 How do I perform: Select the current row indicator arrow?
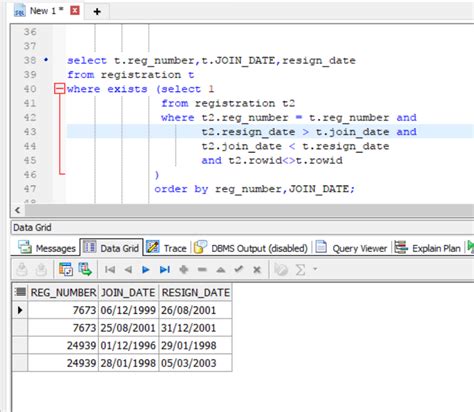[20, 310]
